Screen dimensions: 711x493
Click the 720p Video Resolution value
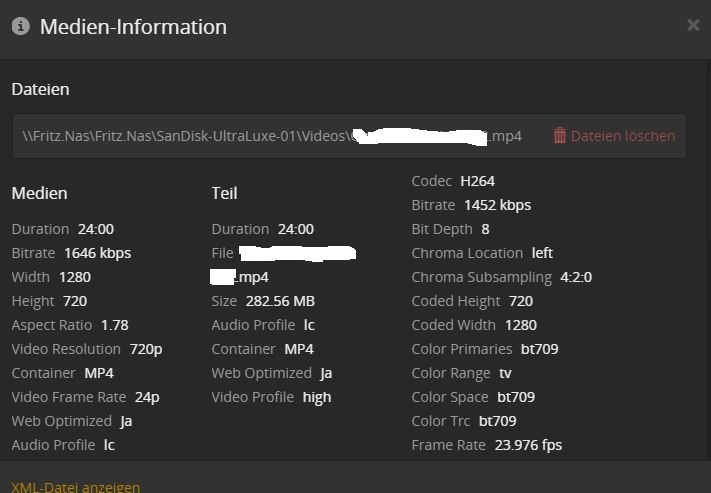[x=144, y=349]
